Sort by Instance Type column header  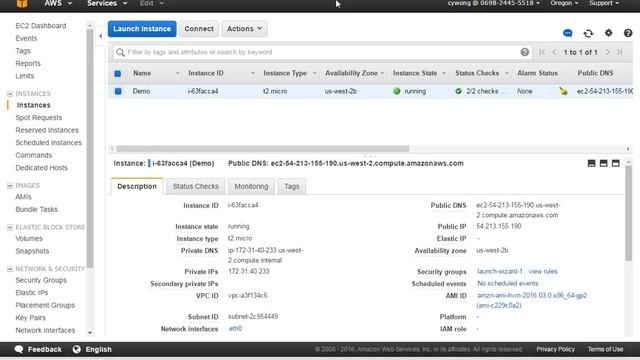coord(285,73)
